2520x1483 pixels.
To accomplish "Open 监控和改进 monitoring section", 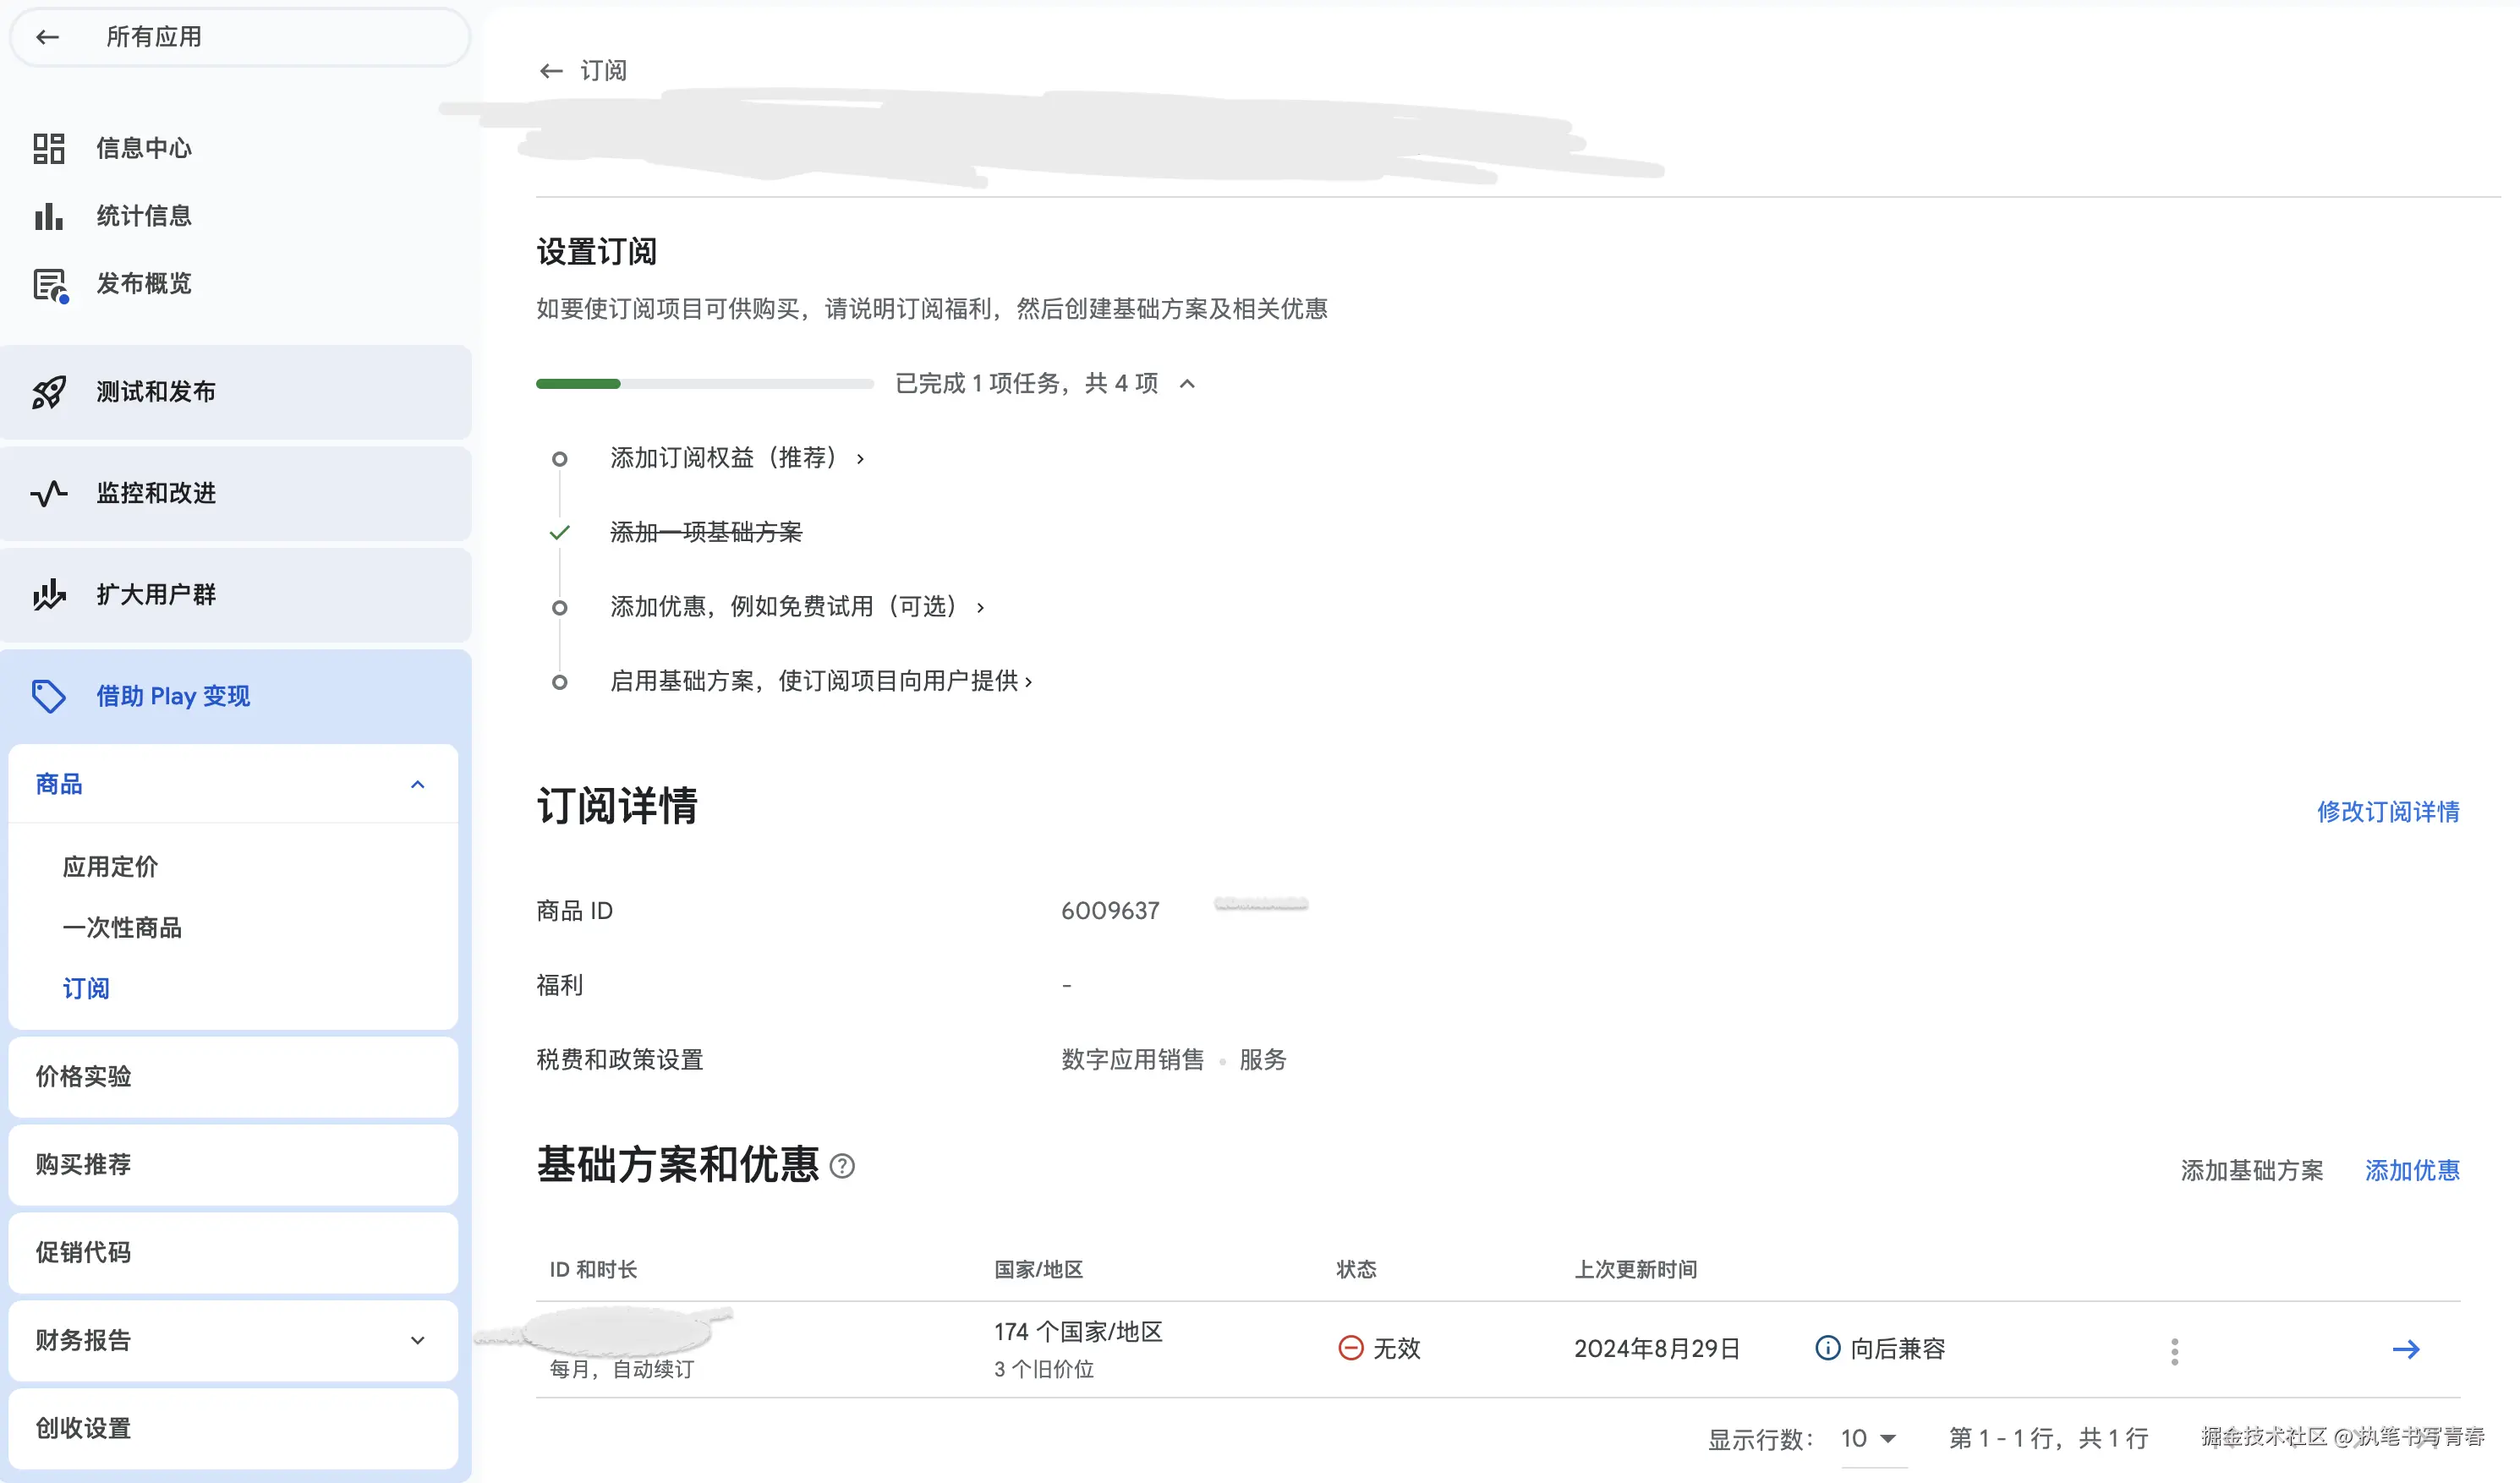I will [x=48, y=493].
